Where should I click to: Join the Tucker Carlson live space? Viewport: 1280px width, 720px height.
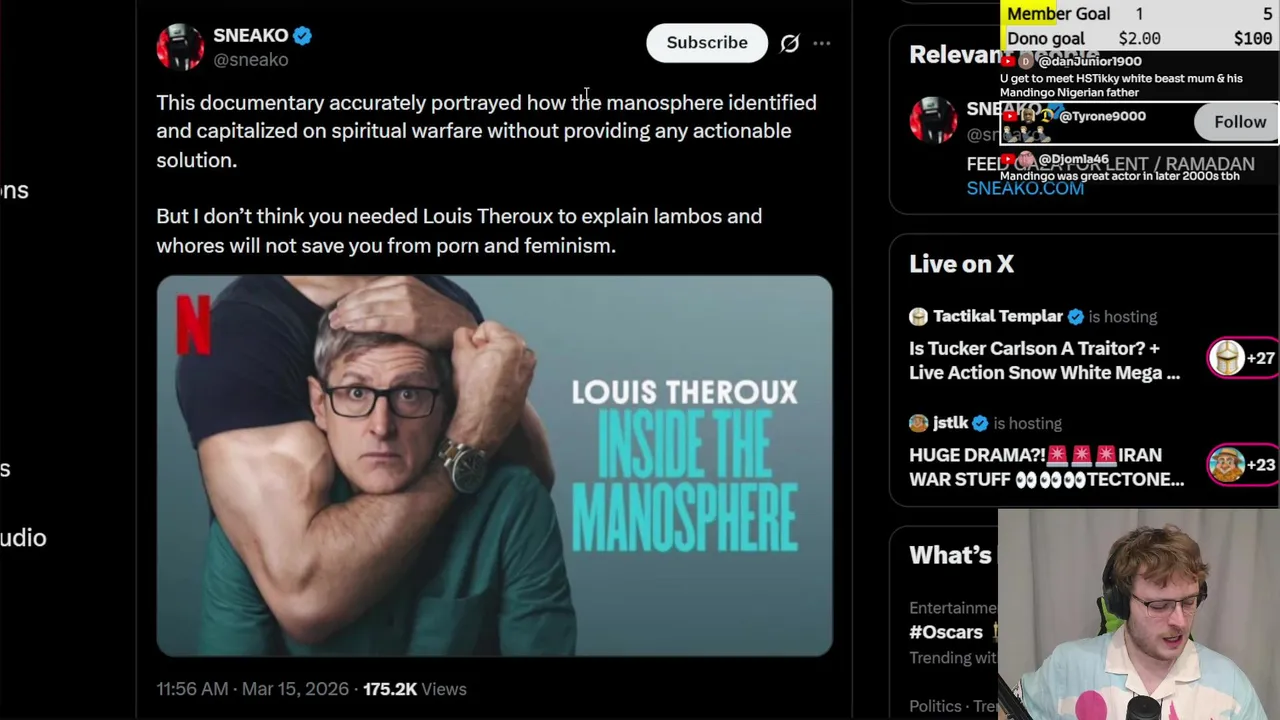coord(1044,360)
